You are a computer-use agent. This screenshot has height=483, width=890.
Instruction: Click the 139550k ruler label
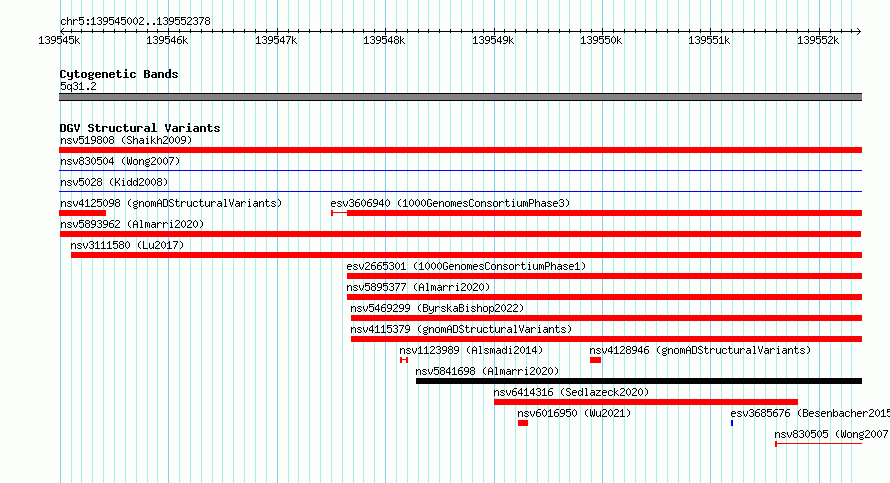pos(601,40)
